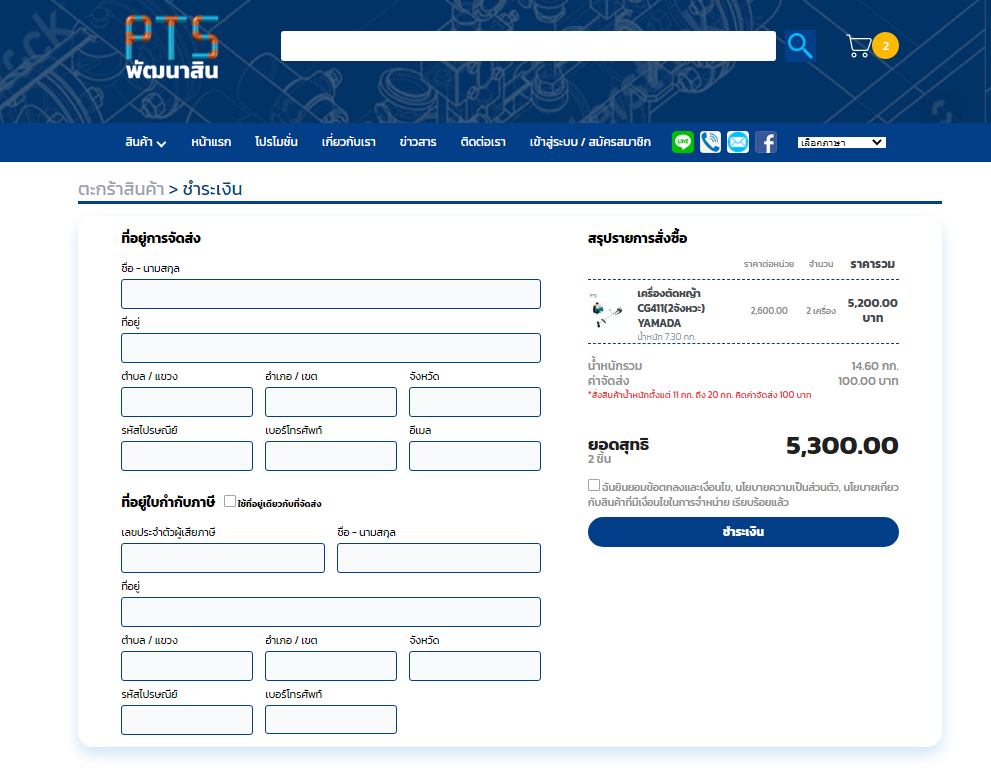Click the เข้าสู่ระบบ / สมัครสมาชิก login link
Image resolution: width=991 pixels, height=774 pixels.
tap(589, 142)
